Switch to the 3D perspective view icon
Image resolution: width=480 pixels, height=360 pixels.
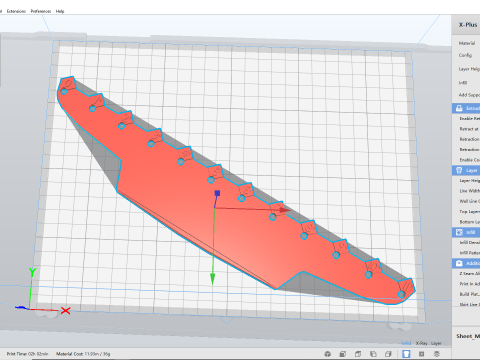pyautogui.click(x=328, y=354)
